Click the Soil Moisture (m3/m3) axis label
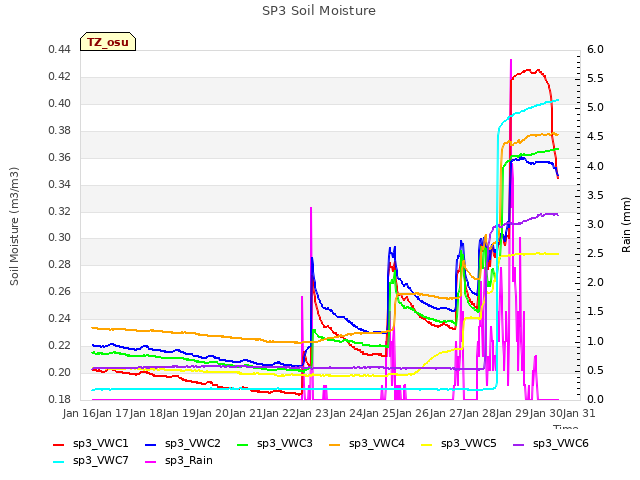 click(x=14, y=226)
